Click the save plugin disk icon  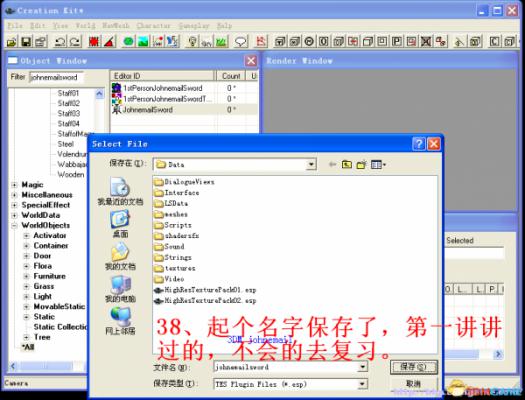[x=26, y=42]
